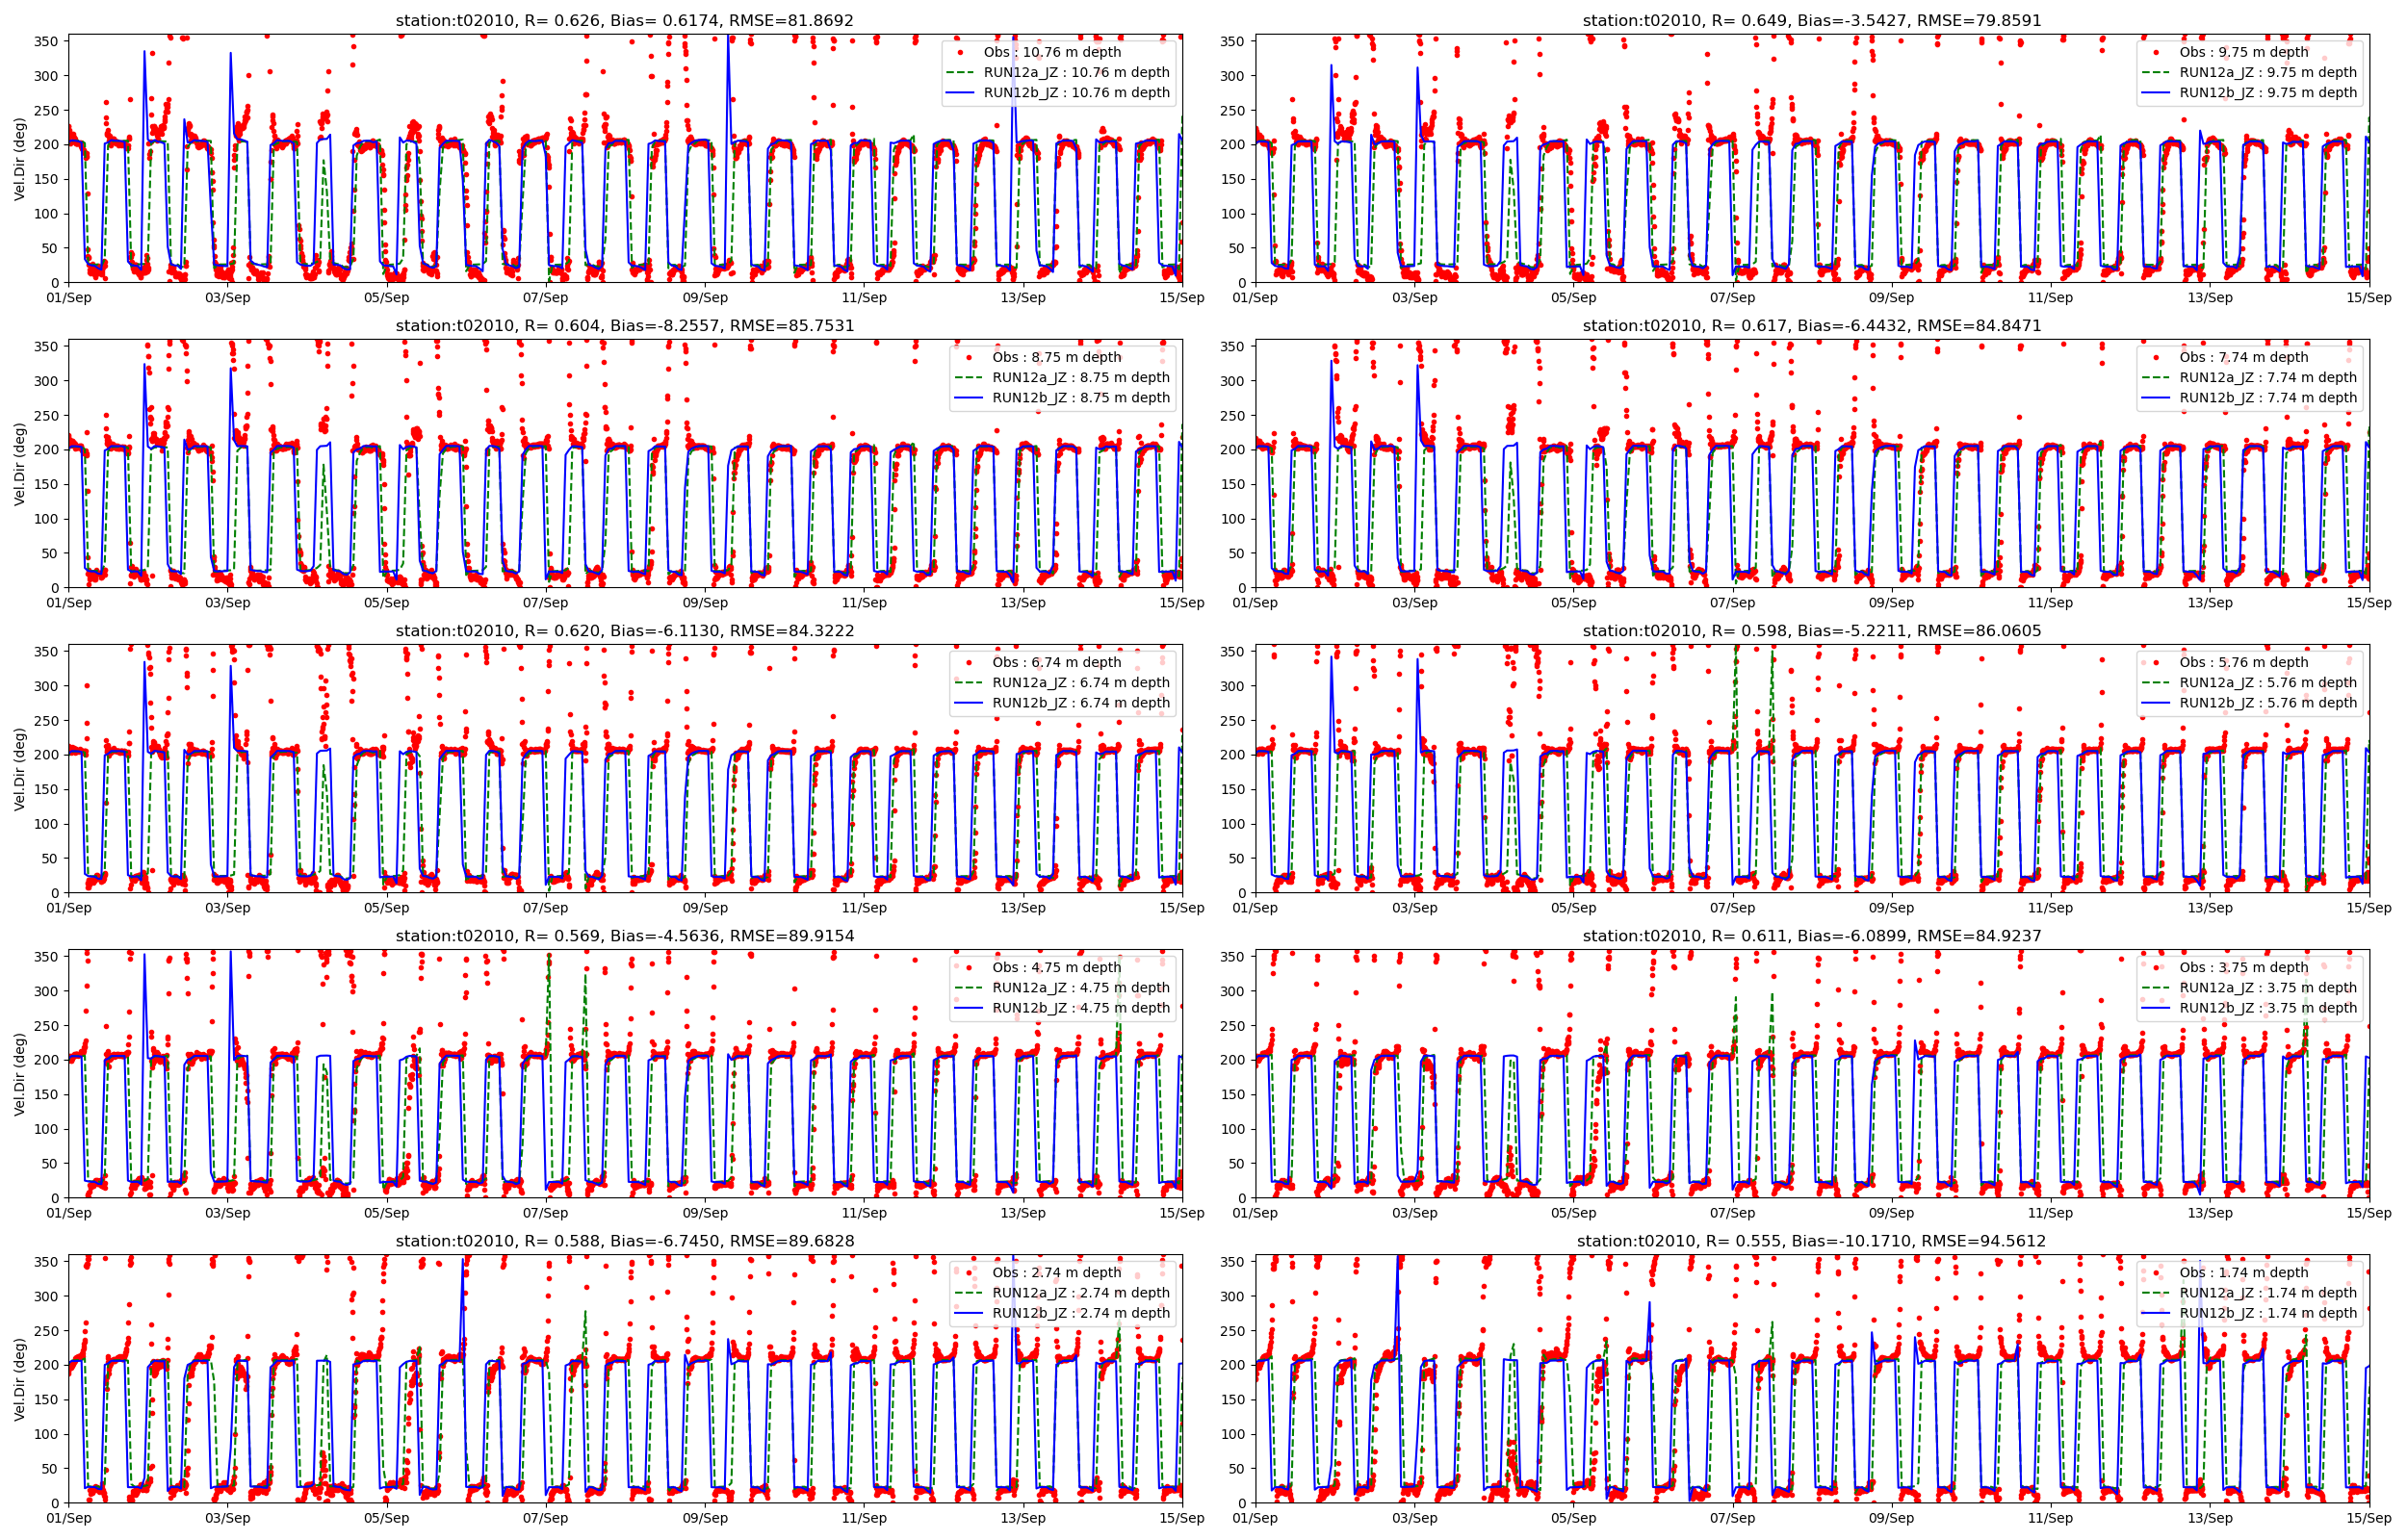The height and width of the screenshot is (1540, 2407).
Task: Select the 'Obs : 10.76 m depth' legend entry
Action: point(1052,52)
